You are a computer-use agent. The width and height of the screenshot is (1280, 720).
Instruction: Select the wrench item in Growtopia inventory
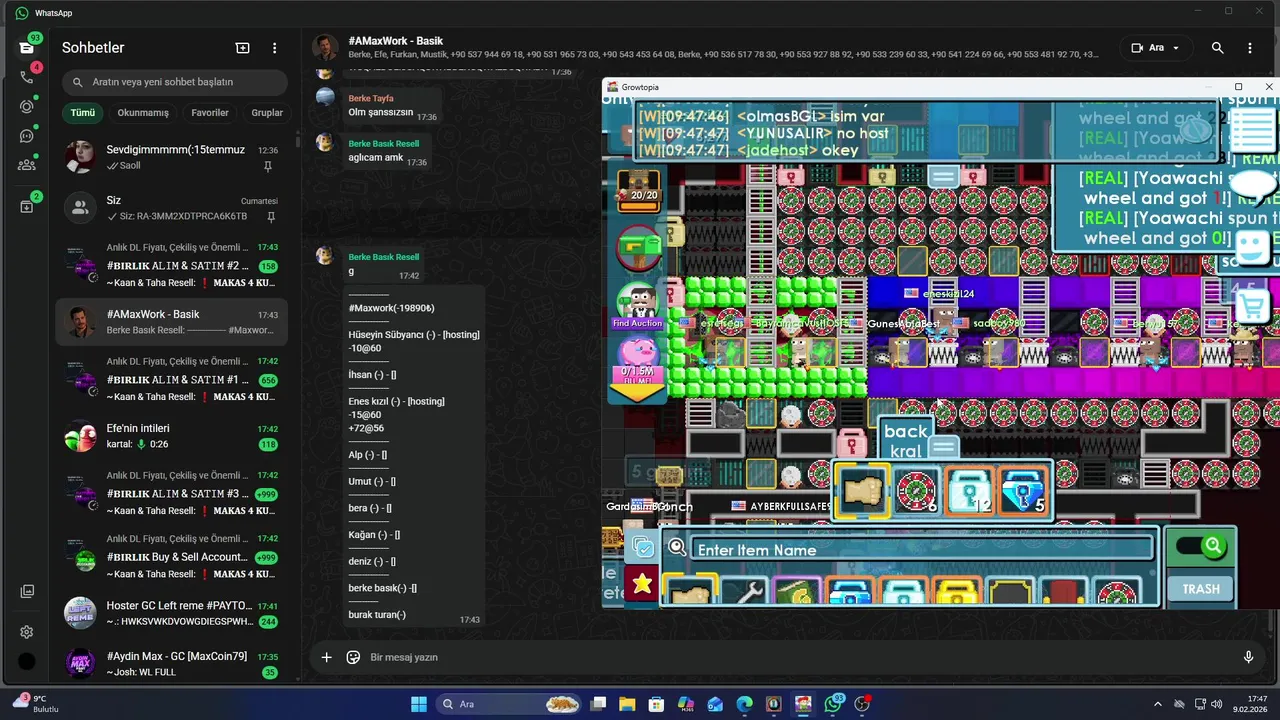pyautogui.click(x=743, y=594)
